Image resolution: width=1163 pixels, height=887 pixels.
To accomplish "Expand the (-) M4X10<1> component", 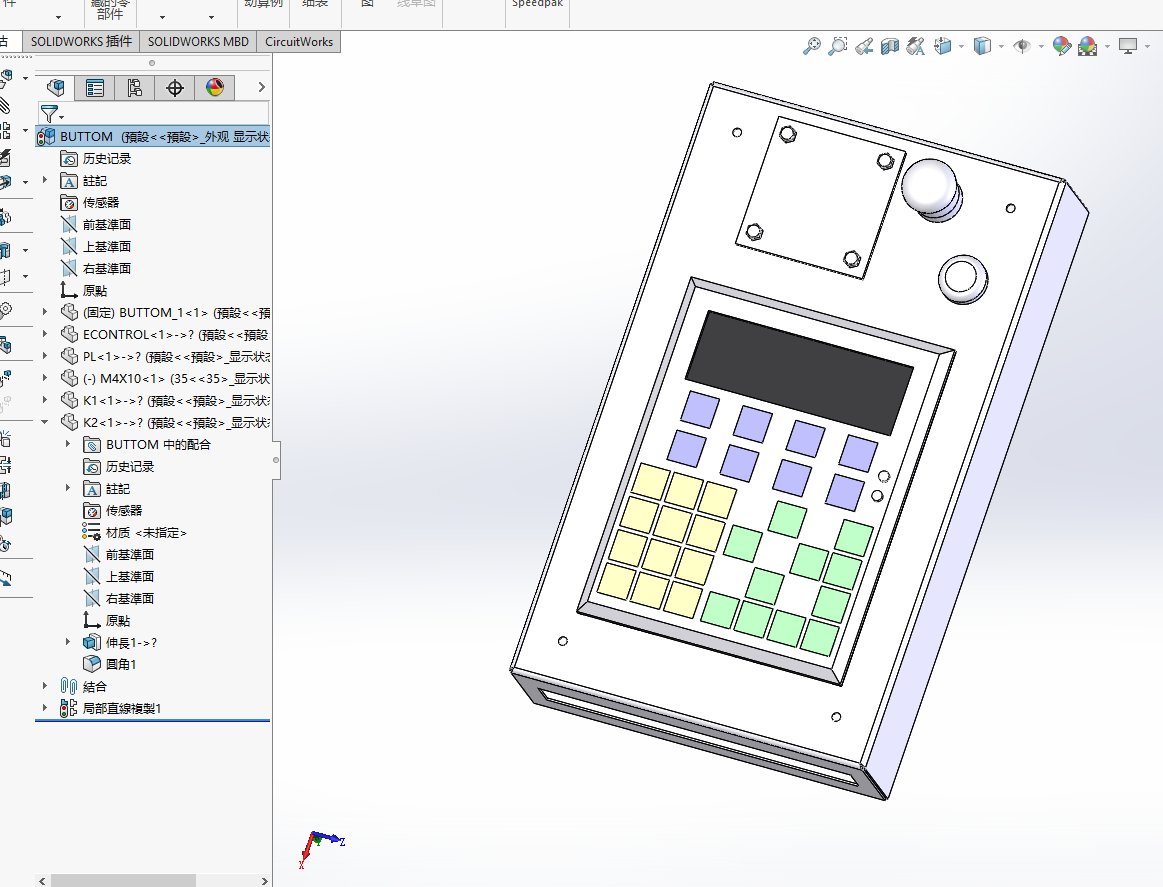I will tap(45, 378).
